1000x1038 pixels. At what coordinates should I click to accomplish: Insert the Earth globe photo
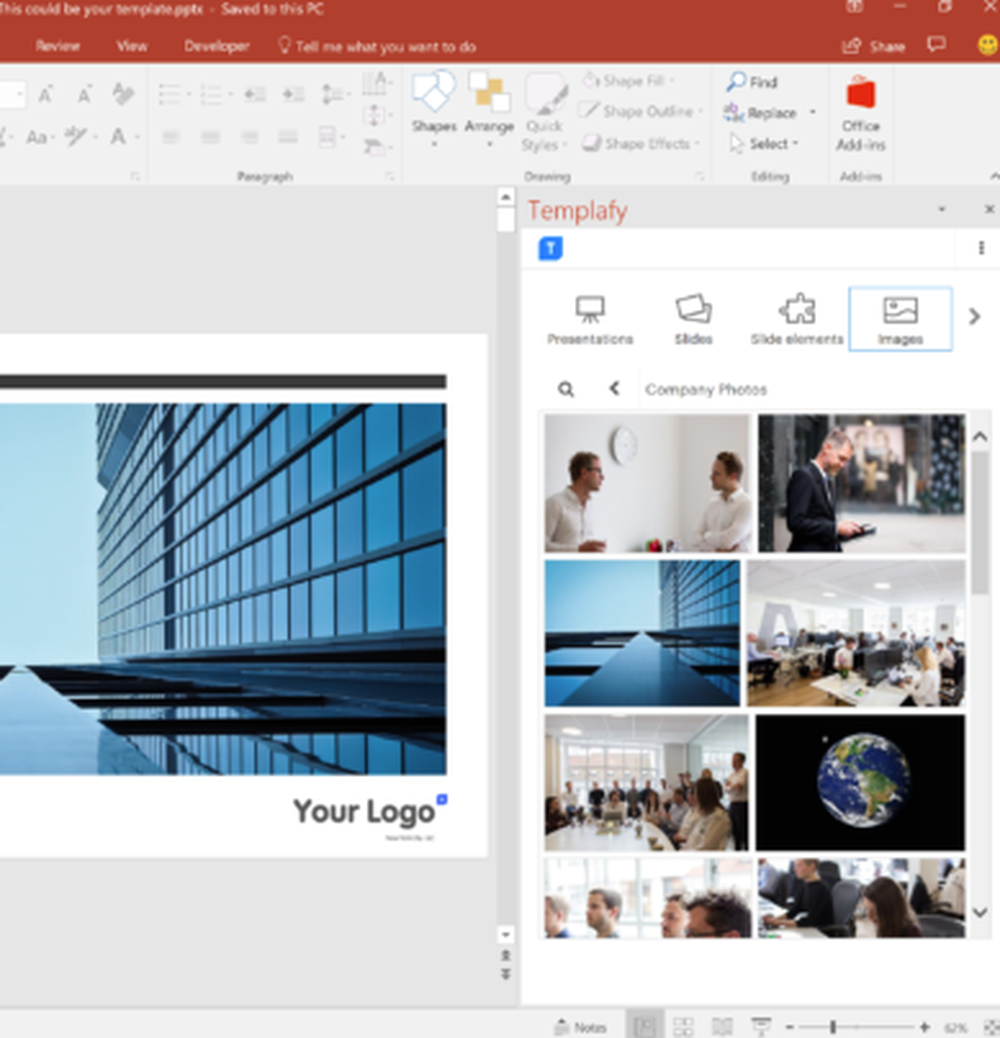(860, 782)
